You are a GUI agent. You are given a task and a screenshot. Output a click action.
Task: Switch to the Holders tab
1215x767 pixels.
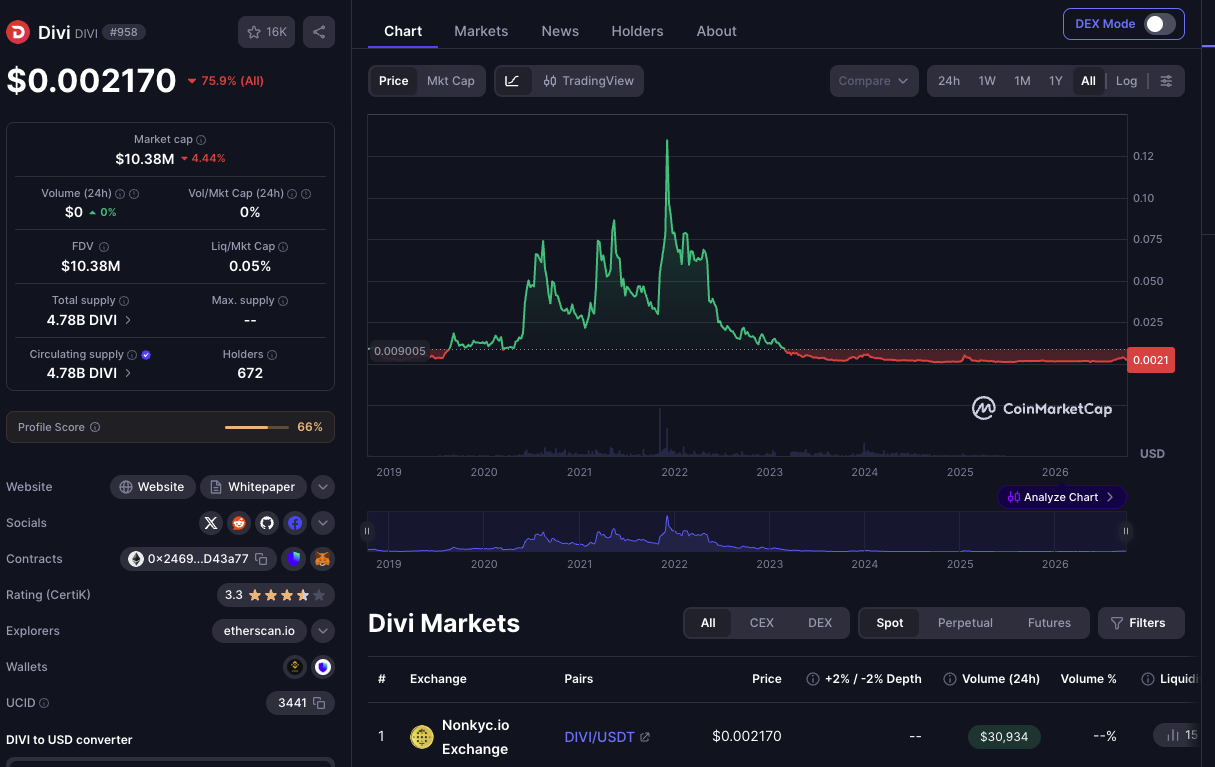tap(637, 31)
